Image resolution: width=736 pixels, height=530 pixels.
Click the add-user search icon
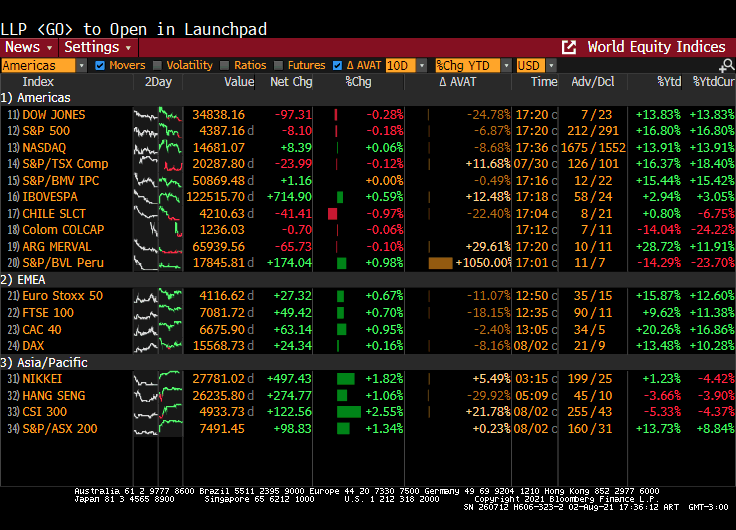tap(727, 65)
